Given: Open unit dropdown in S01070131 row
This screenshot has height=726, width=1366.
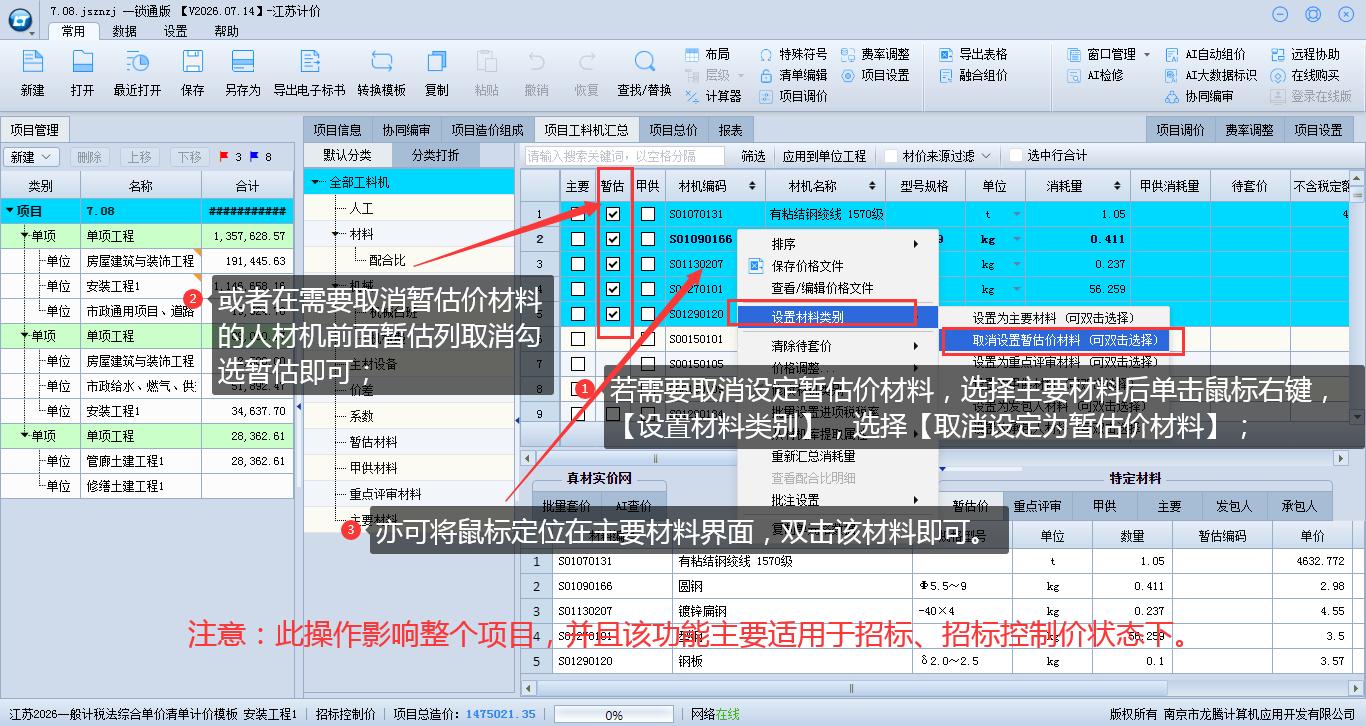Looking at the screenshot, I should click(1018, 214).
